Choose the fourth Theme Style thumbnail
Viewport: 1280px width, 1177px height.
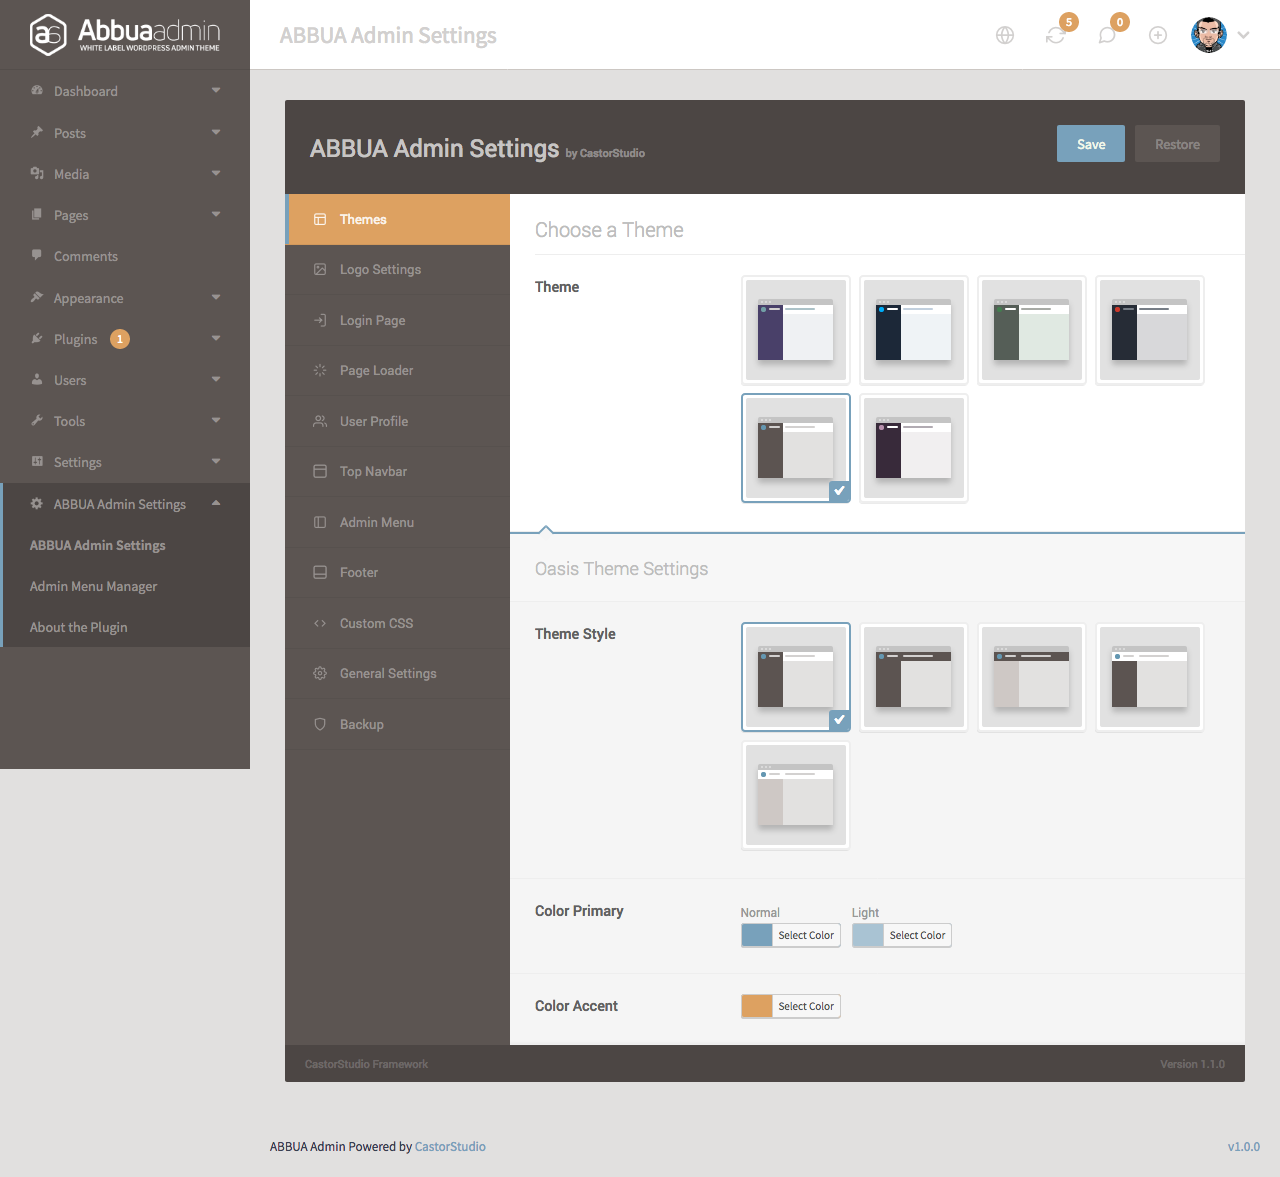[x=1150, y=677]
